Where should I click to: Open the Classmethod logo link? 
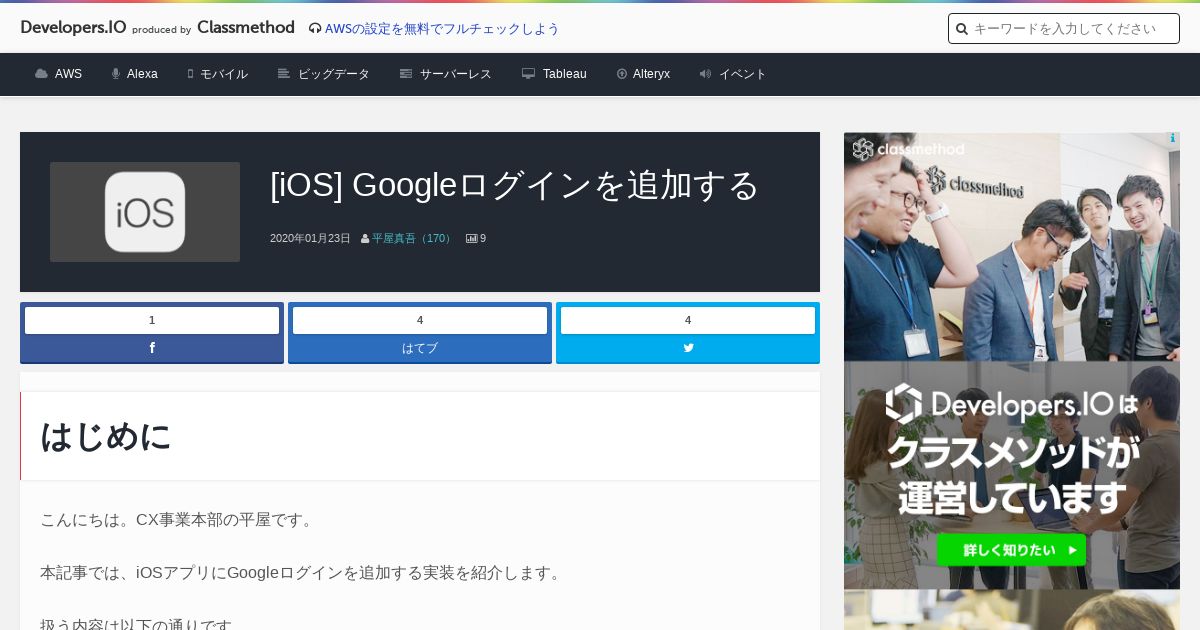[246, 27]
